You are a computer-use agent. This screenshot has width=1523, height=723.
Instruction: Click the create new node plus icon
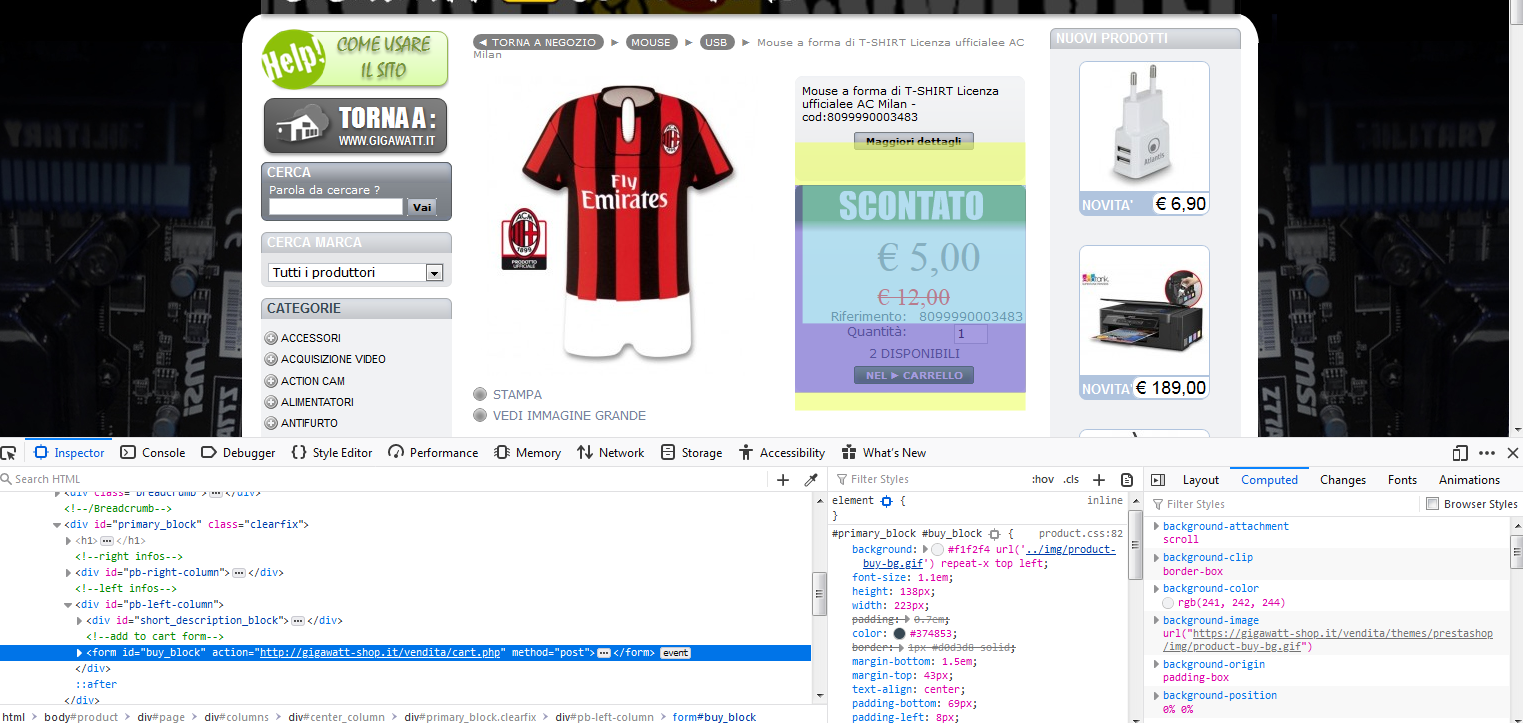783,480
